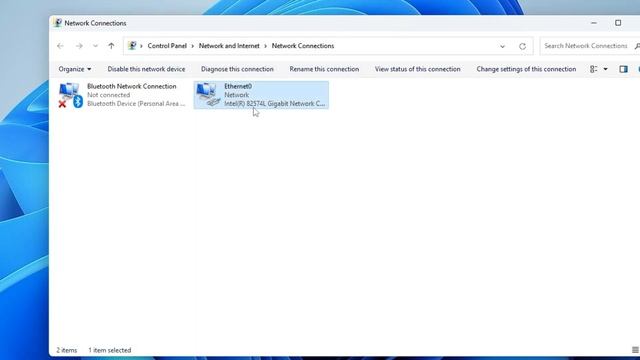Click the 2 items status text
The width and height of the screenshot is (640, 360).
coord(67,350)
